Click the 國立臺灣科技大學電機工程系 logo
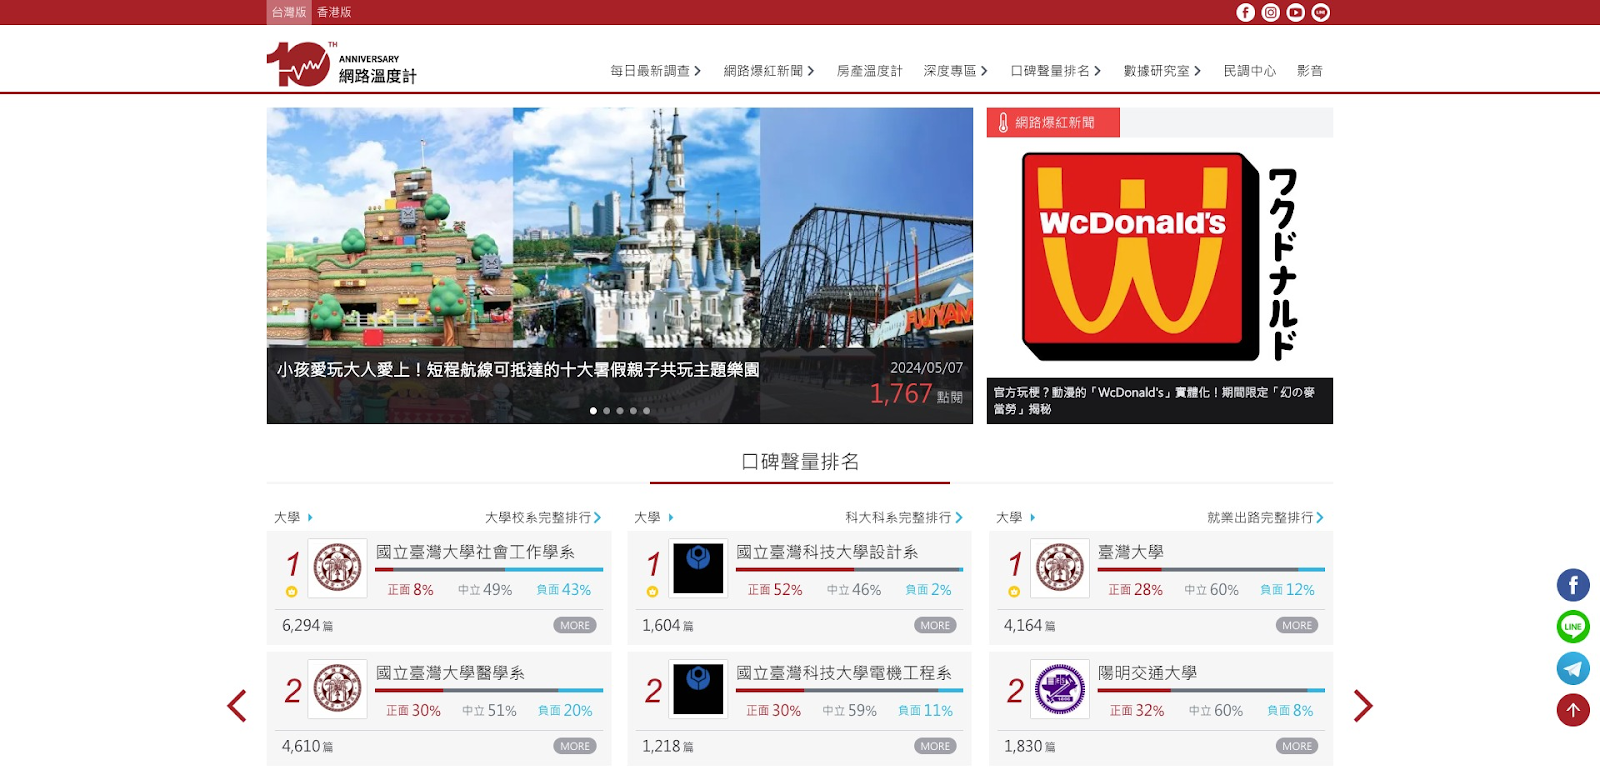 click(x=698, y=689)
